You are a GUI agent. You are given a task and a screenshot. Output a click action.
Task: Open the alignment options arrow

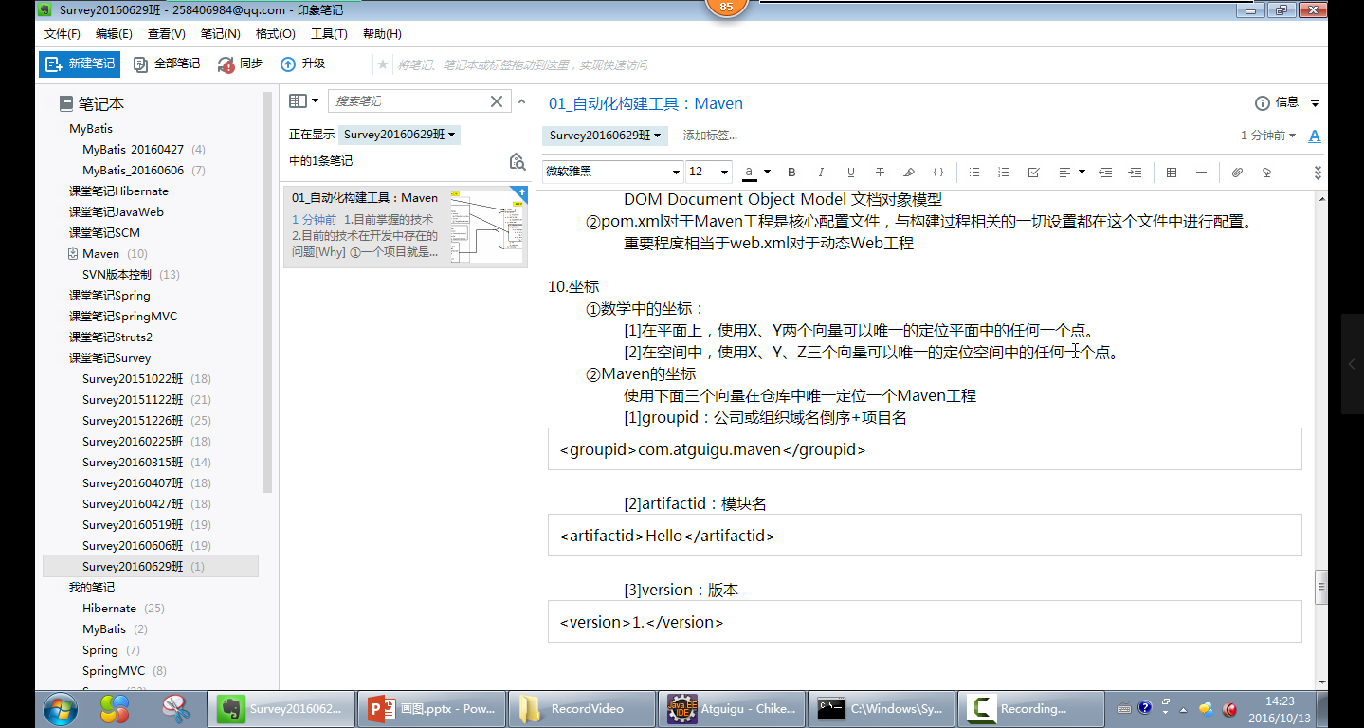[x=1082, y=172]
